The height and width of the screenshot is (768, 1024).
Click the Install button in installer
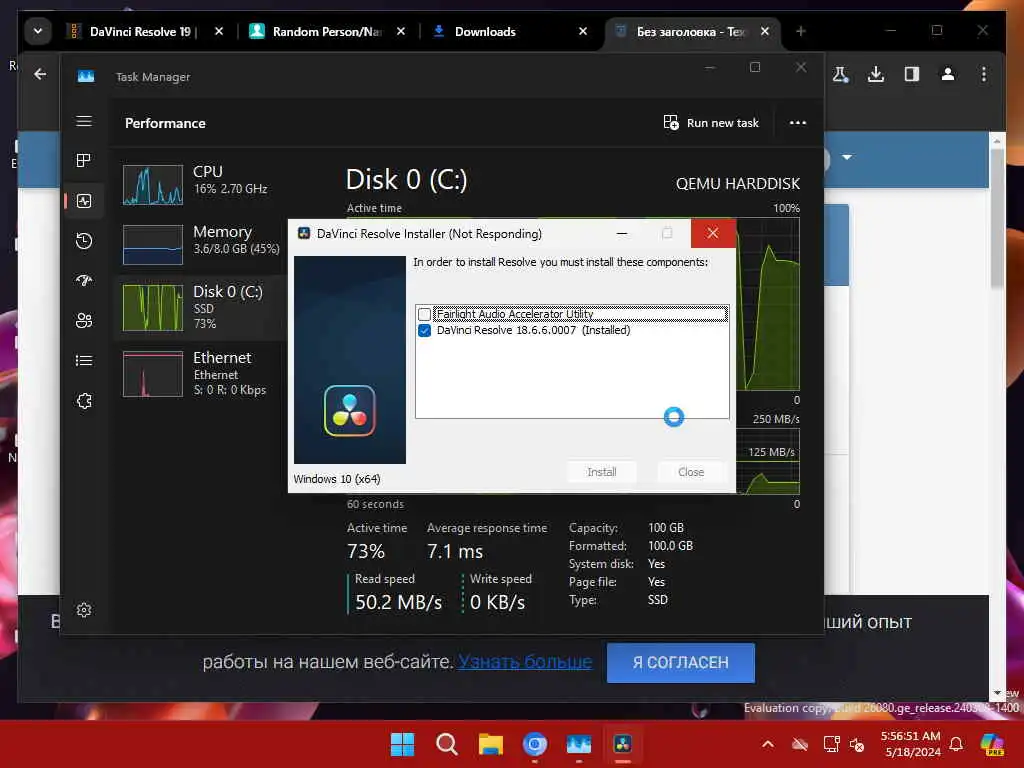(601, 472)
